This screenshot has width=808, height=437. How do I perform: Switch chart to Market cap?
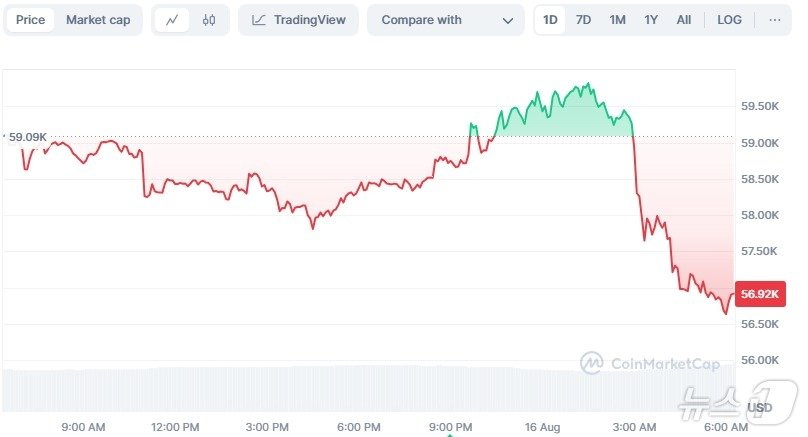(98, 20)
